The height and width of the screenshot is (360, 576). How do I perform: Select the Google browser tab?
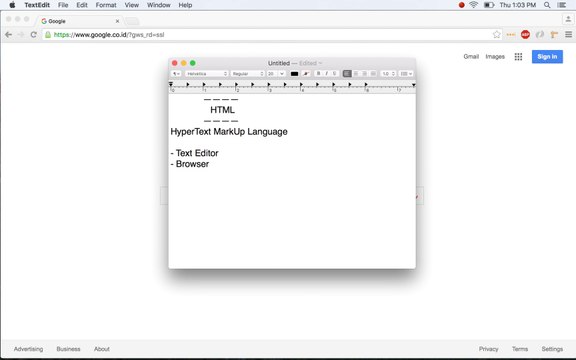pos(79,21)
